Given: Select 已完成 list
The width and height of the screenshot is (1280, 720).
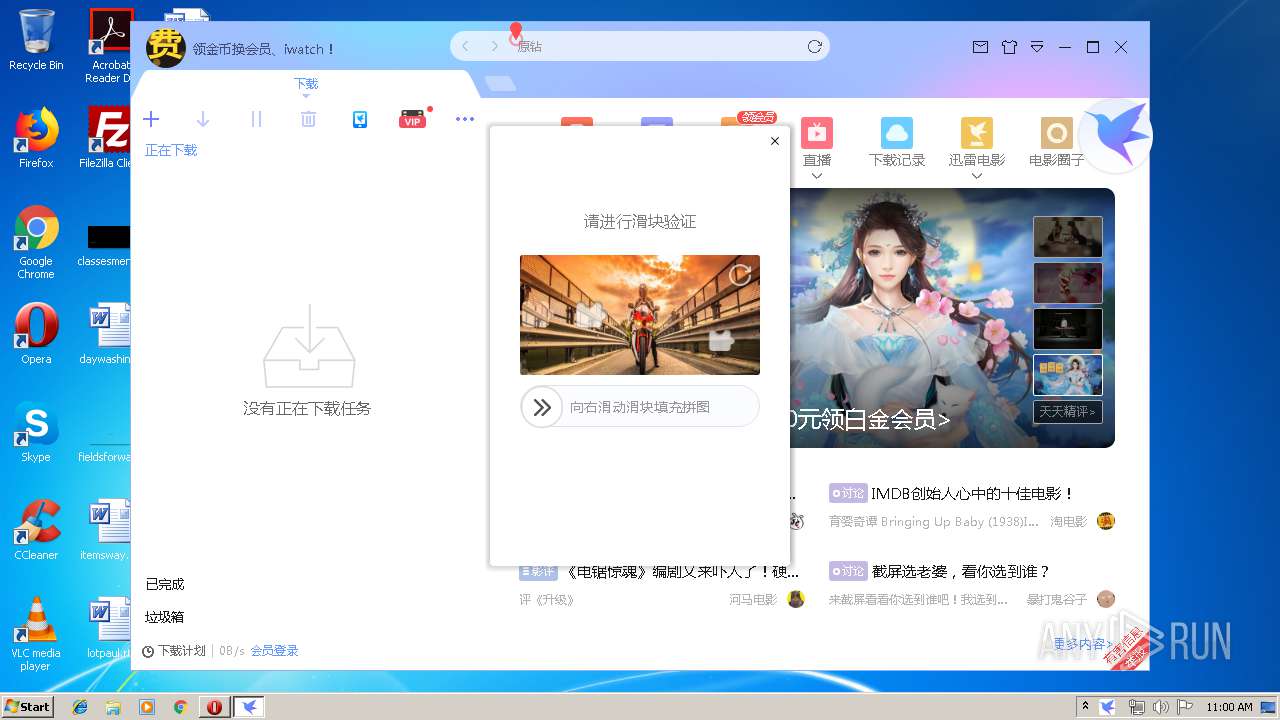Looking at the screenshot, I should pos(165,584).
